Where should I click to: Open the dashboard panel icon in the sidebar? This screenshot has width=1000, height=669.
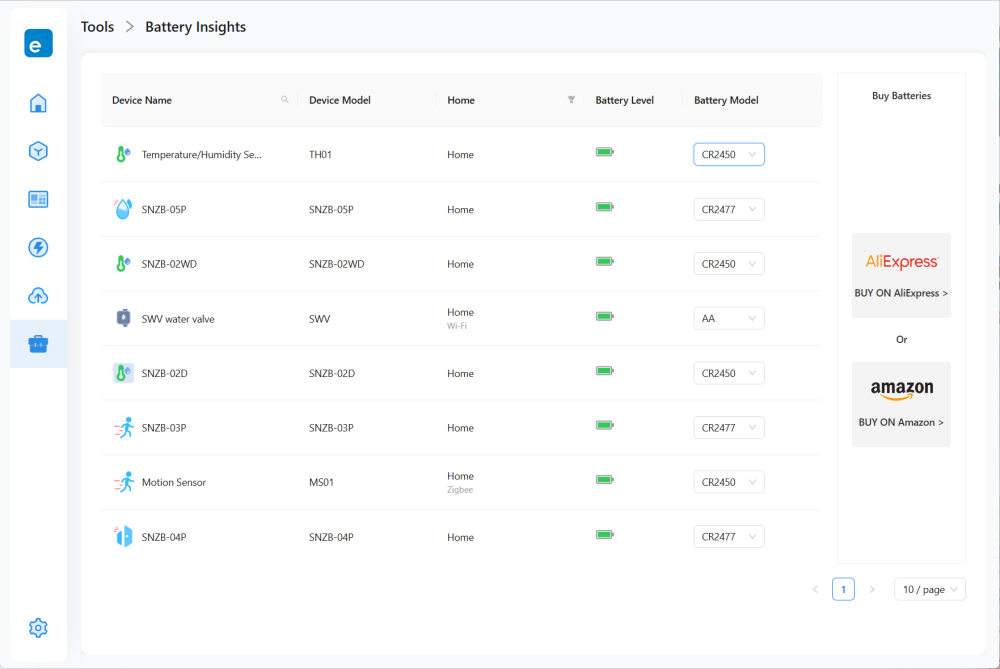(x=38, y=199)
